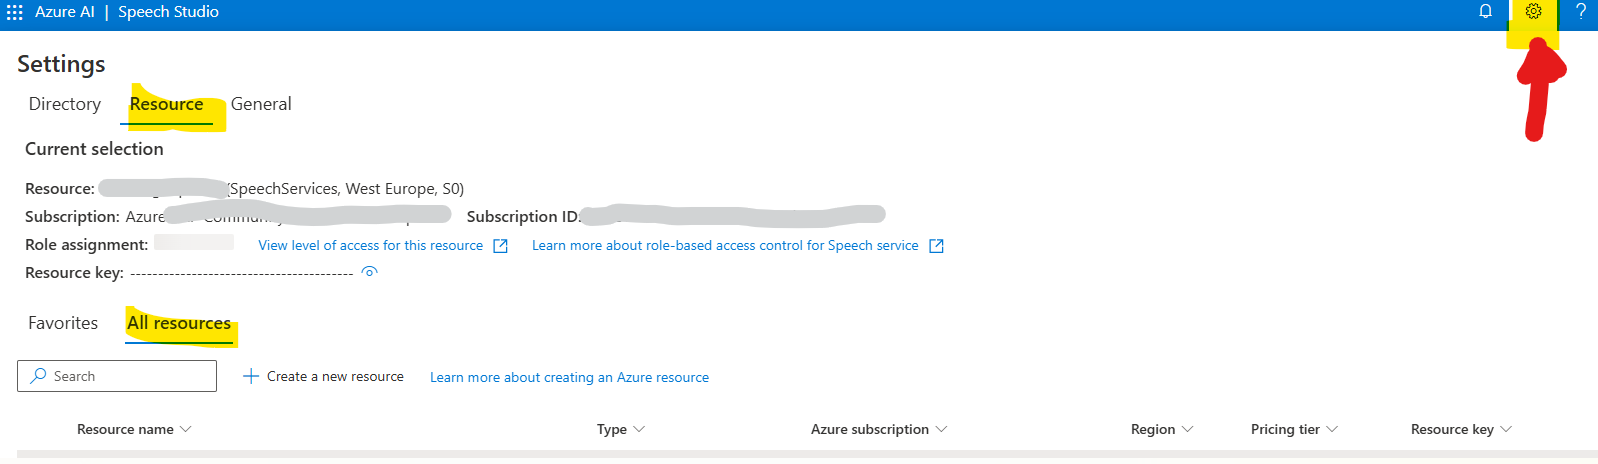Click the plus icon for new resource

tap(251, 376)
